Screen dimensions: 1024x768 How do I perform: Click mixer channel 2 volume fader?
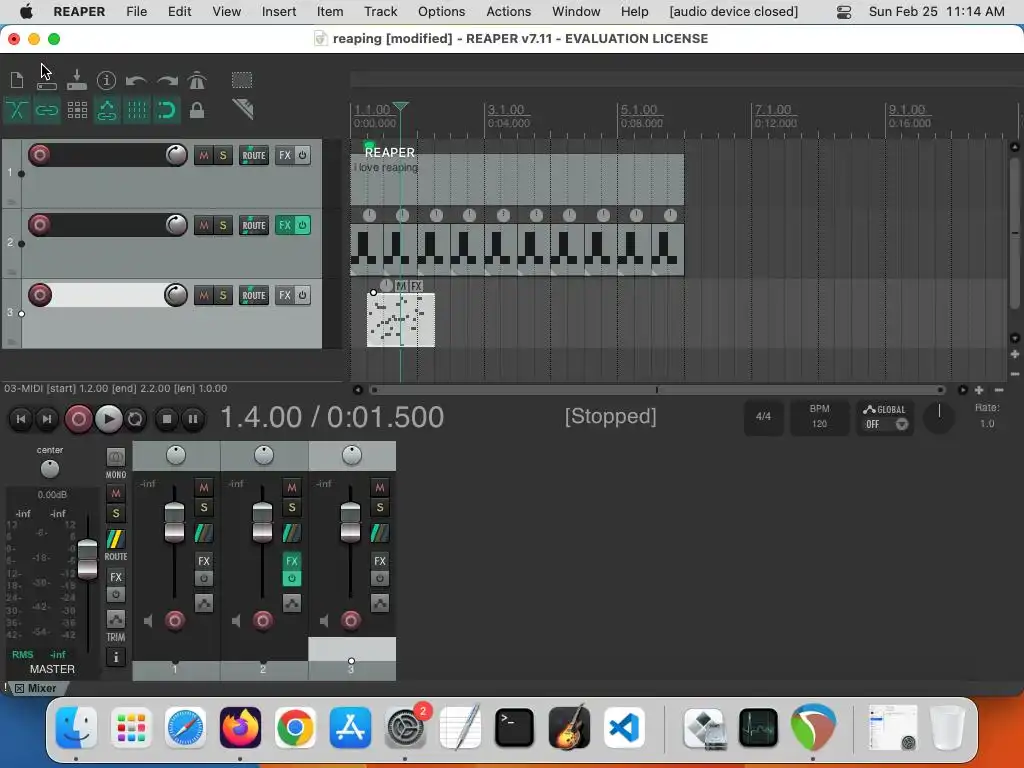[263, 522]
